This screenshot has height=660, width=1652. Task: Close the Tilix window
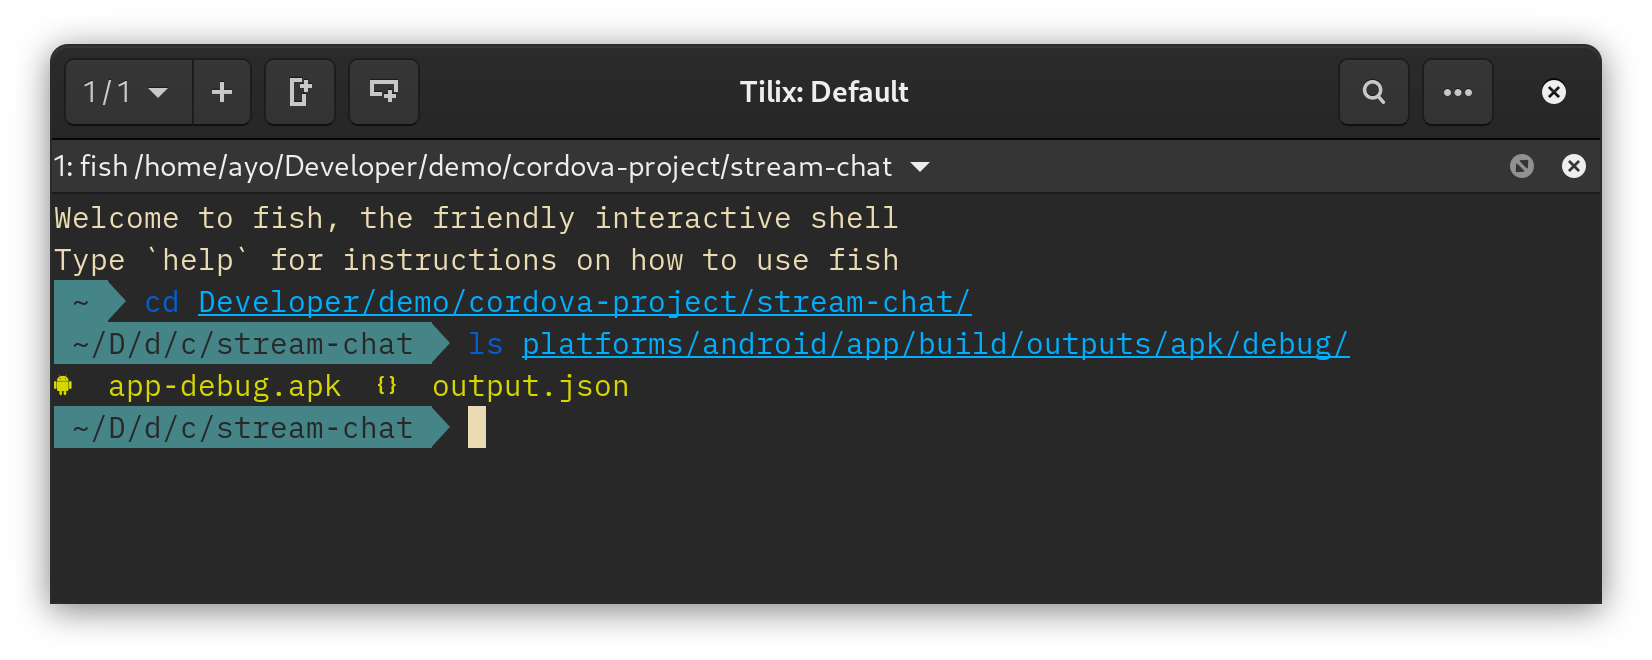pos(1554,92)
